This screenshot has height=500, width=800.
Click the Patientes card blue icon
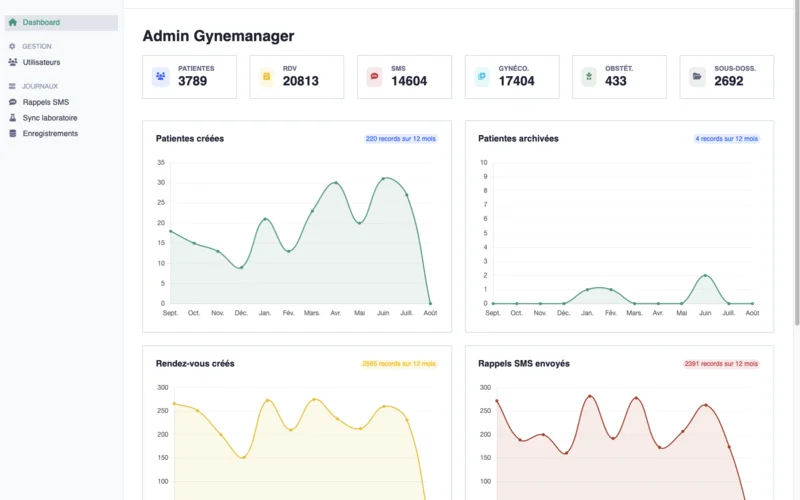161,77
